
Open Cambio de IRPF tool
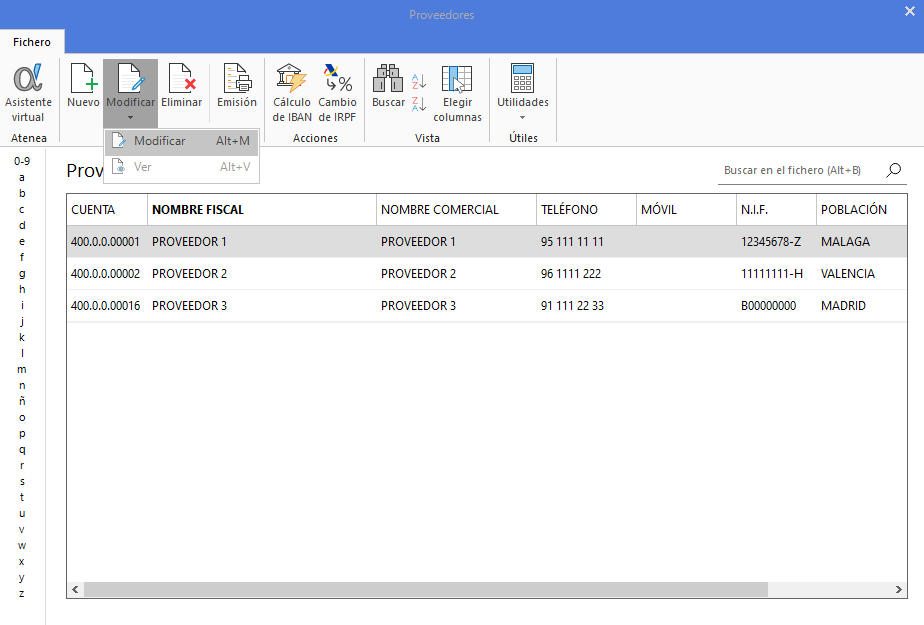coord(337,92)
